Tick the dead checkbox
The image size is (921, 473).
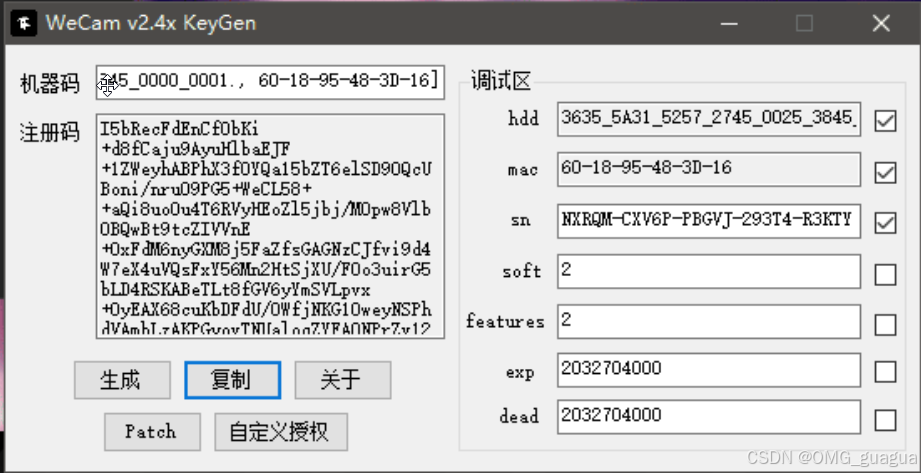(x=885, y=420)
